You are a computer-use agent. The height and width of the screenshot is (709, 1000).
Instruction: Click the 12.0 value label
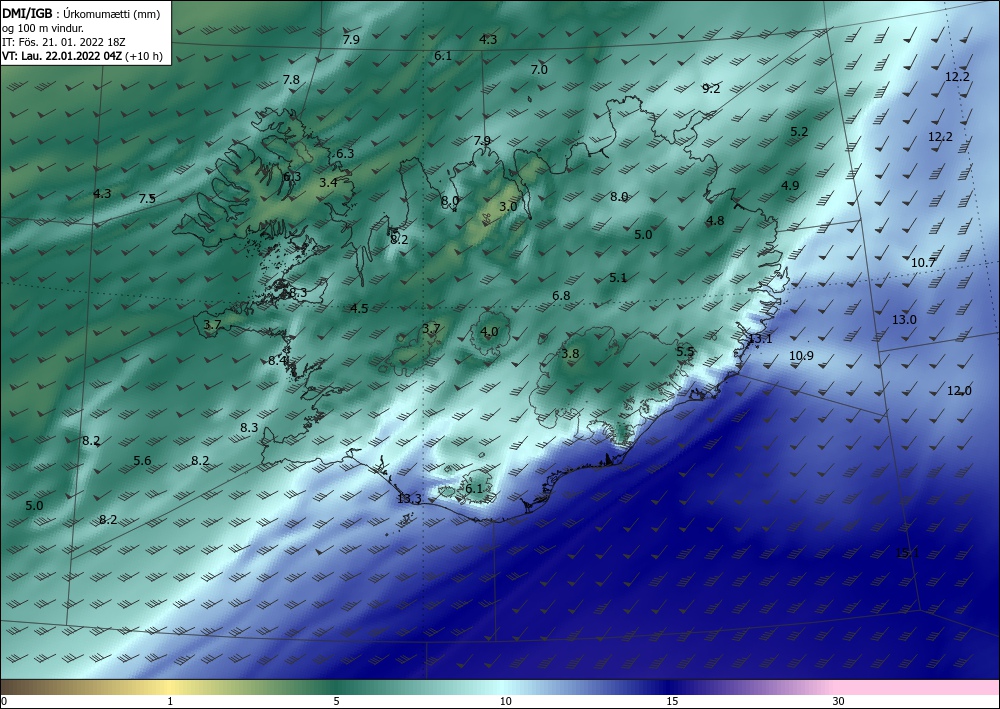[959, 391]
